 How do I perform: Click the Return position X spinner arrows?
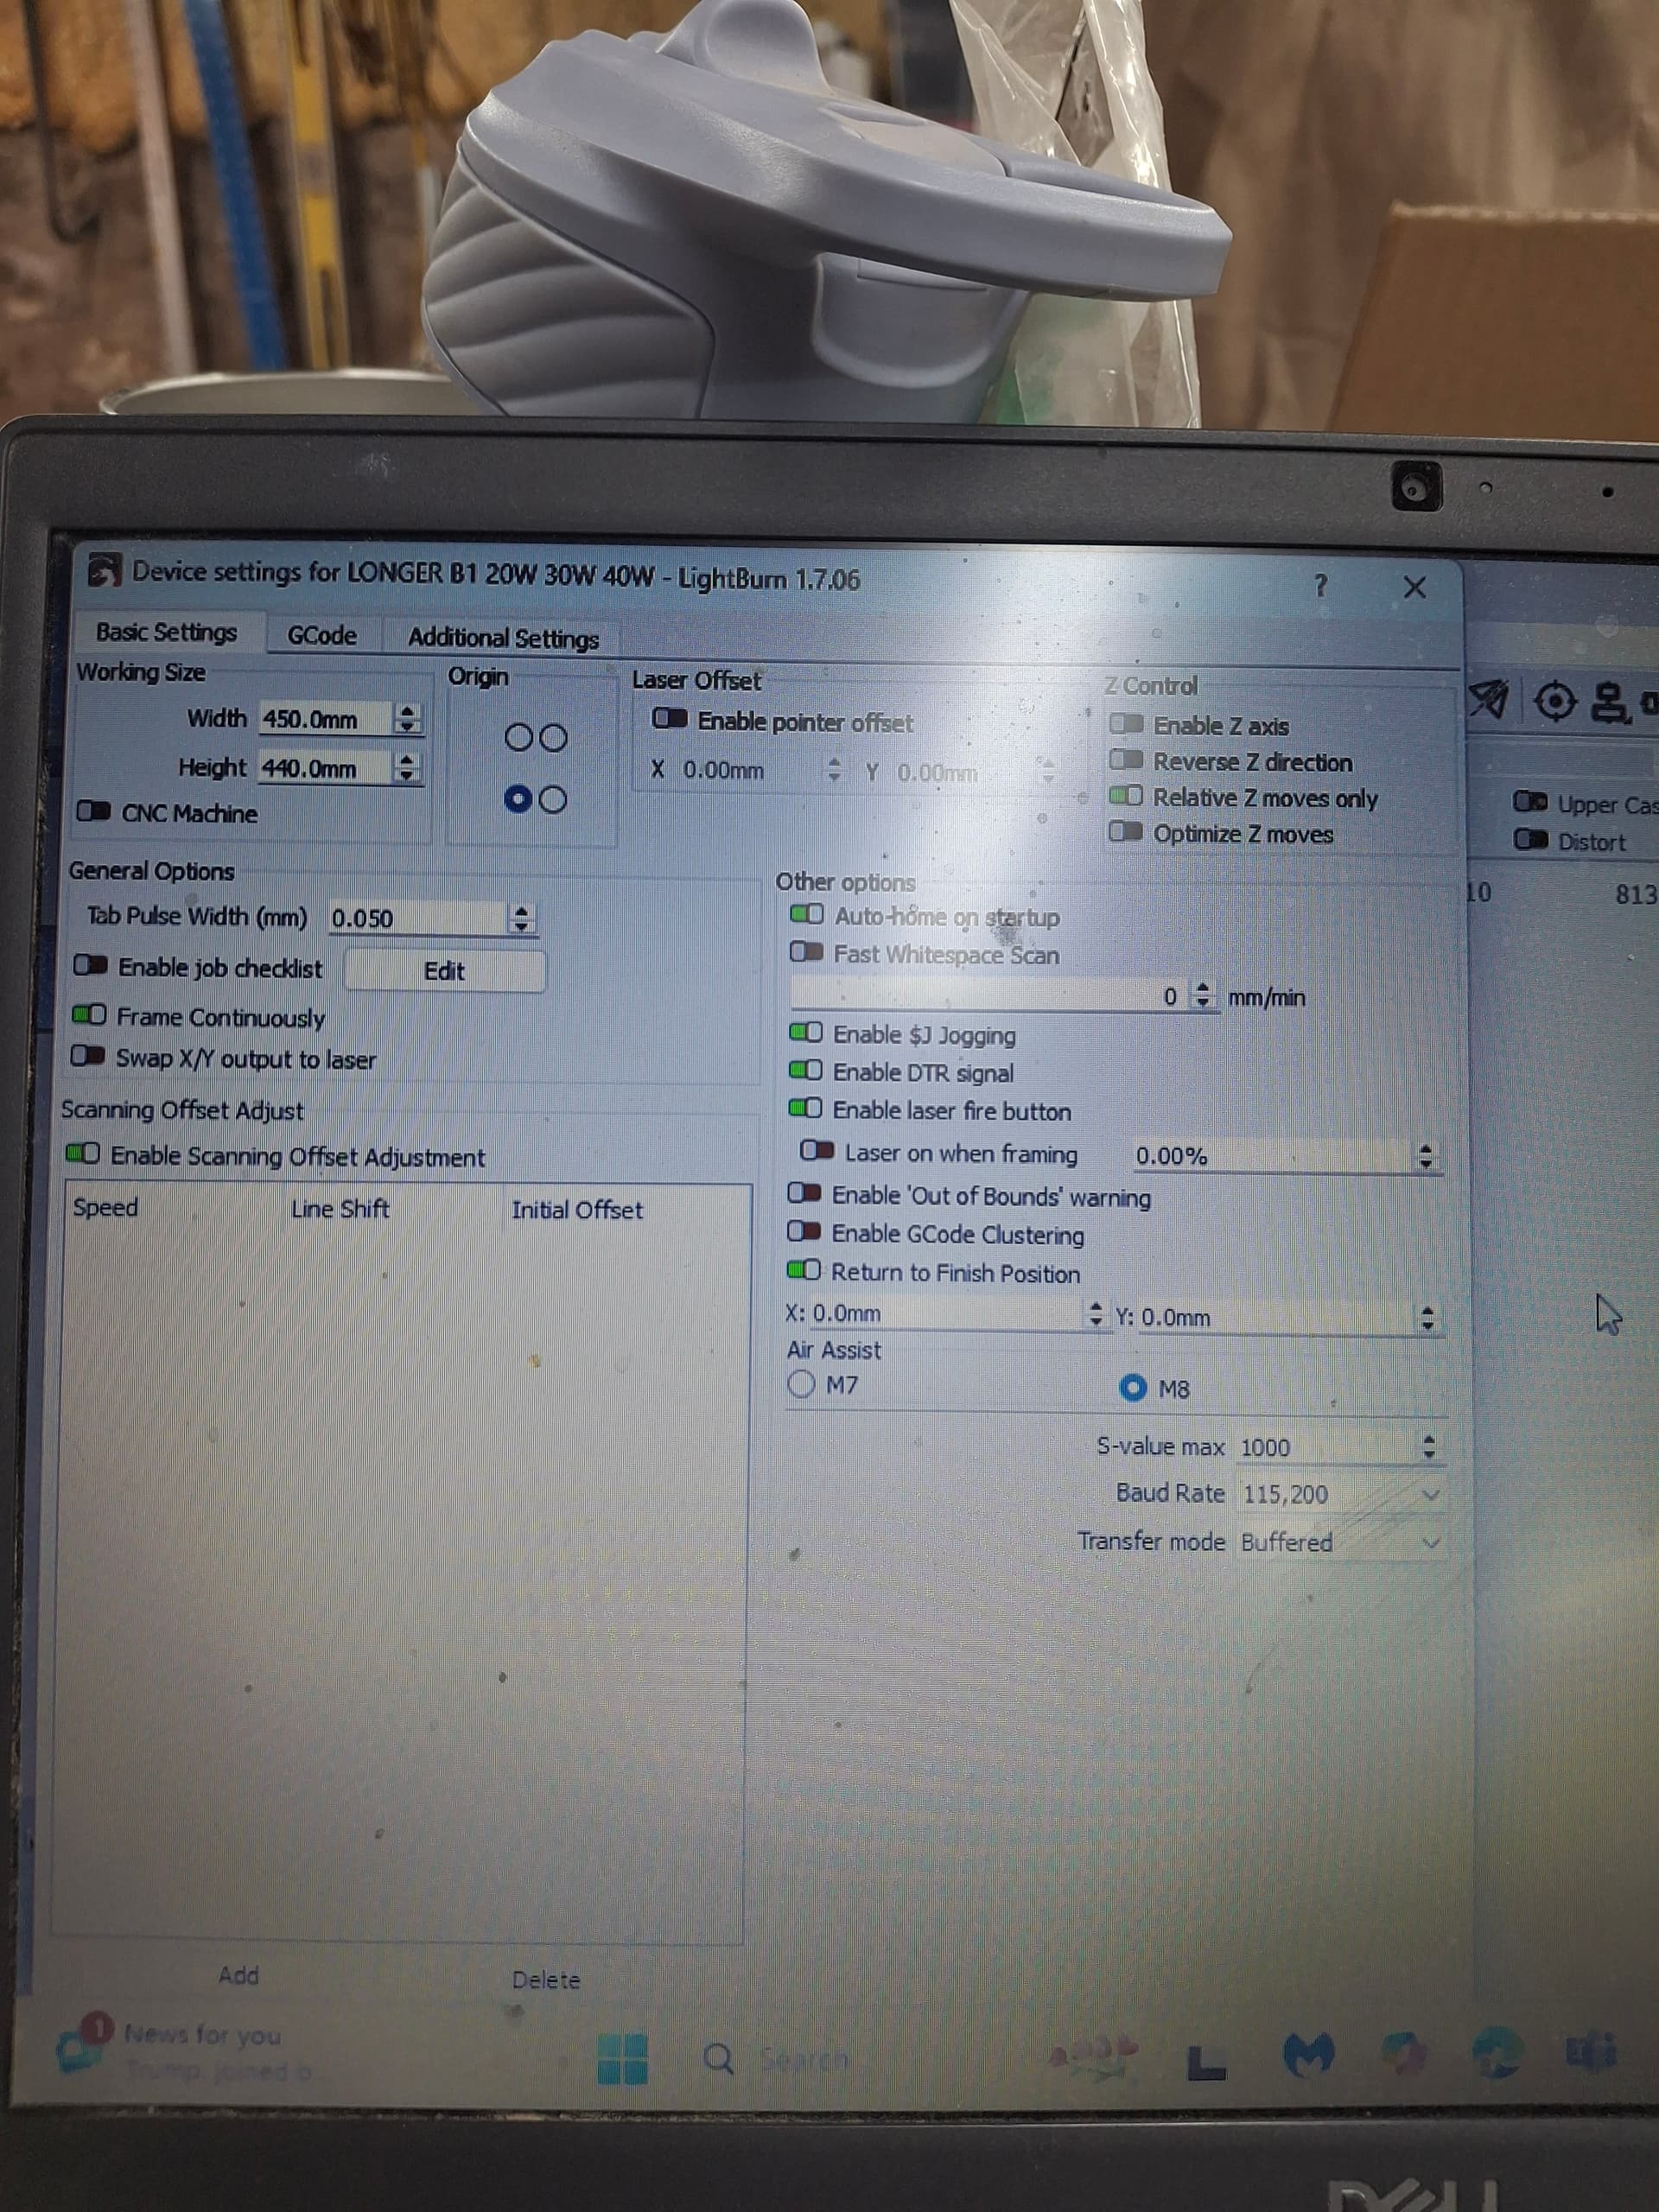1096,1313
